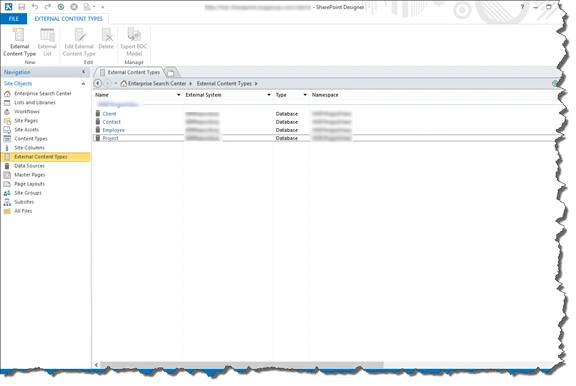Viewport: 576px width, 386px height.
Task: Open Subsites in navigation pane
Action: pos(24,202)
